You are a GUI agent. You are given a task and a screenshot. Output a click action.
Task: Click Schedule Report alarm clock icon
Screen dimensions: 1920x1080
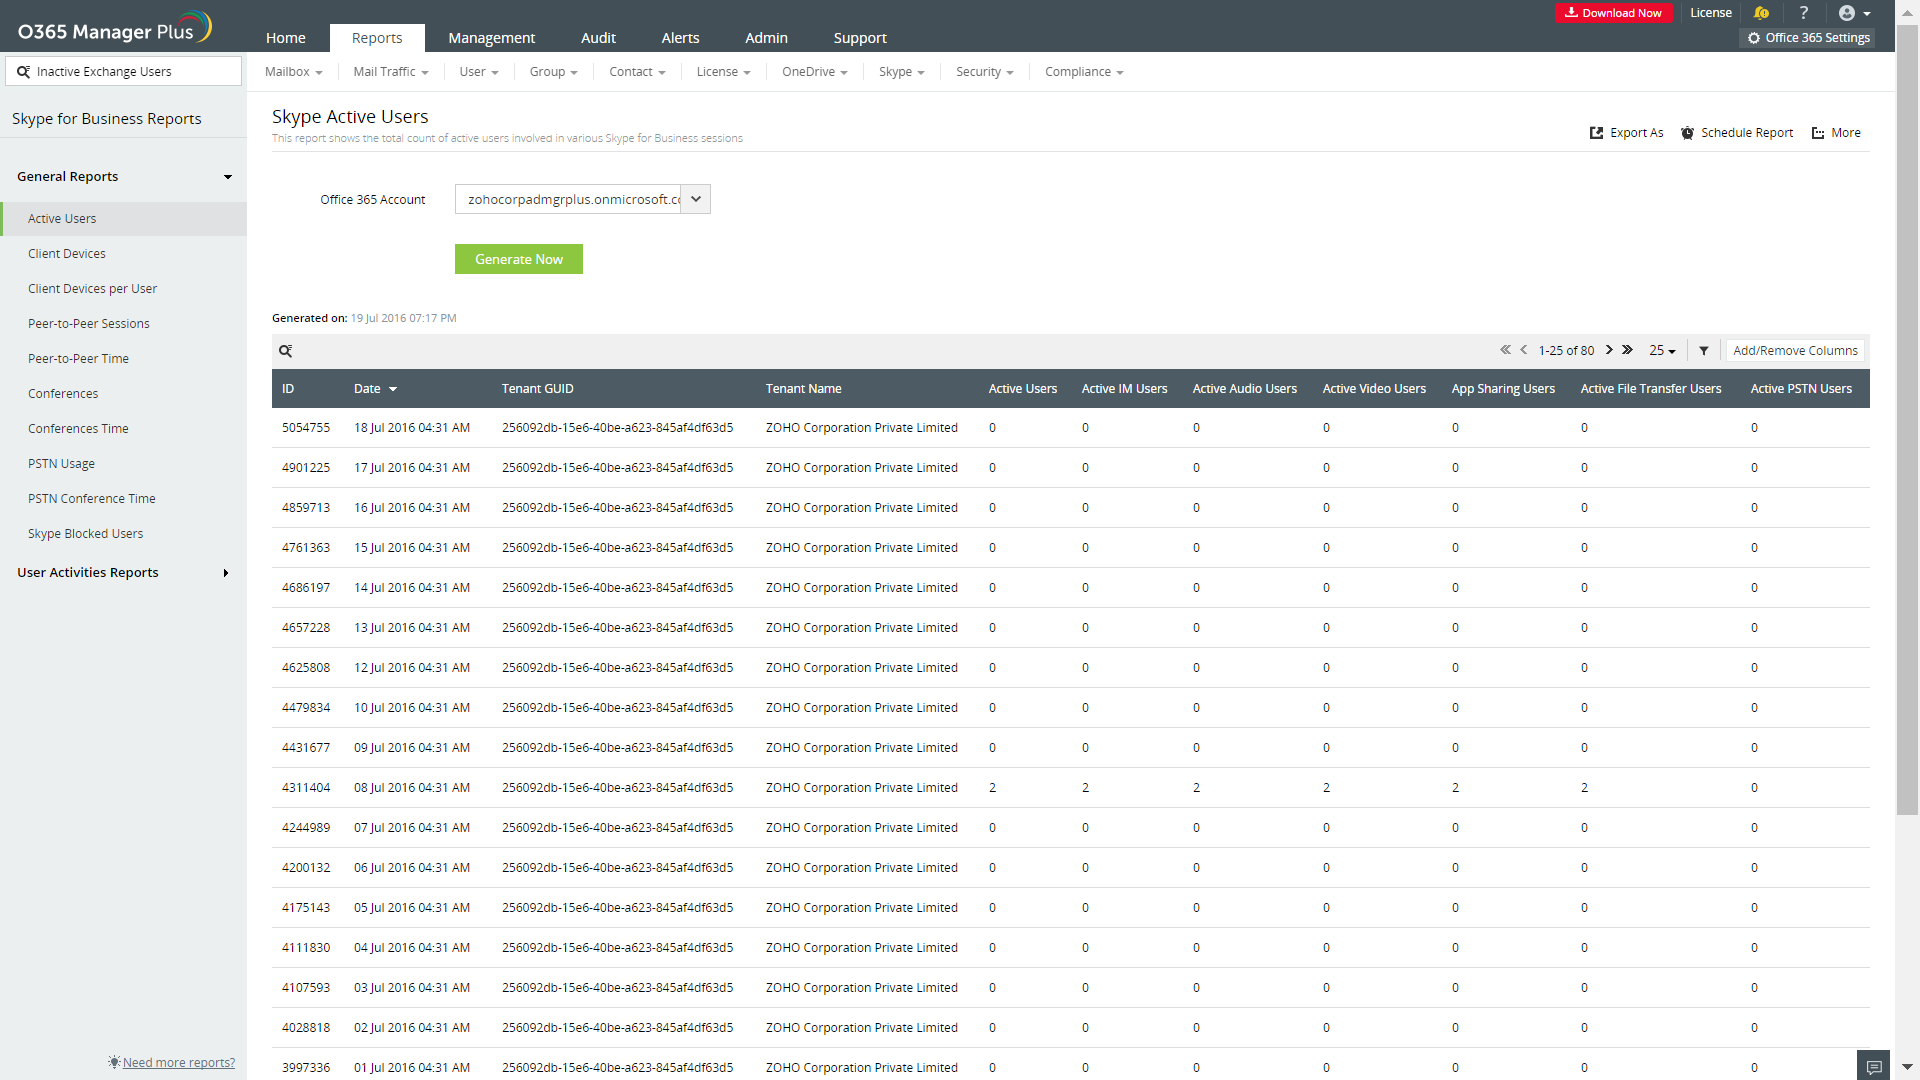1687,133
